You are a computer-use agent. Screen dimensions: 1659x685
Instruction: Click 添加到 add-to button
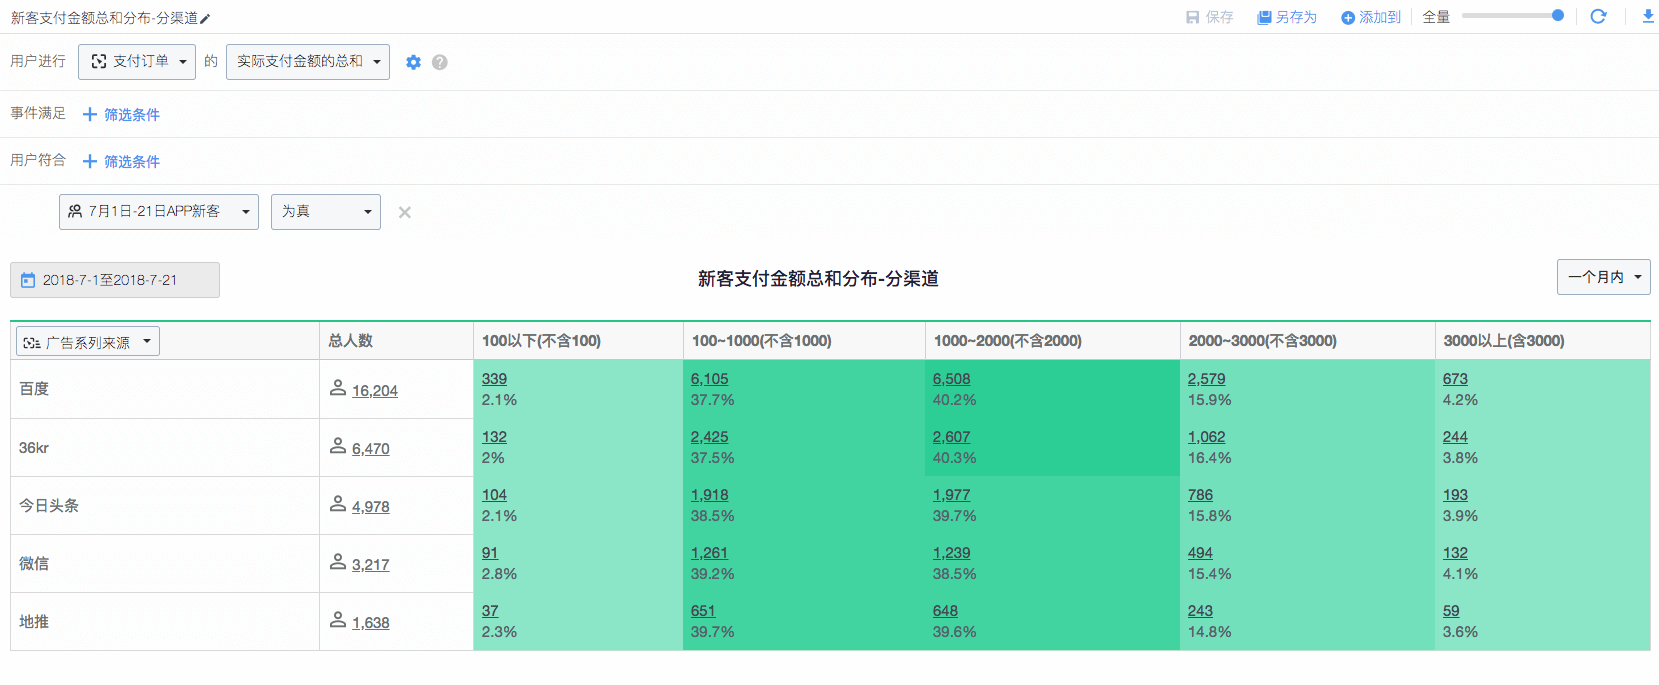click(x=1371, y=17)
